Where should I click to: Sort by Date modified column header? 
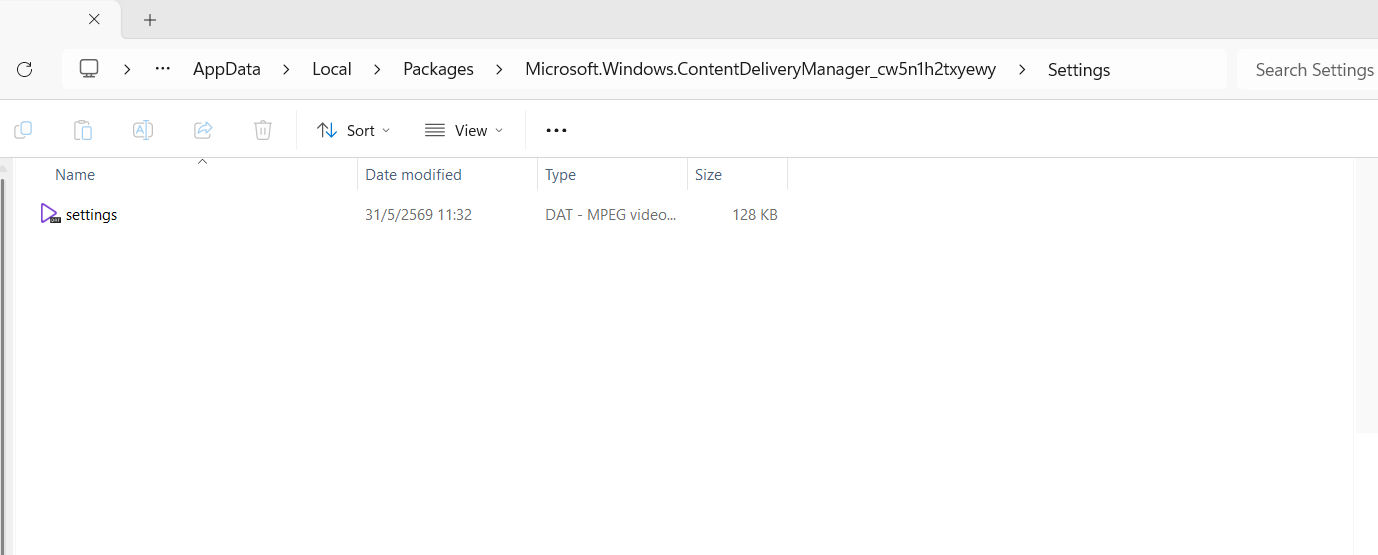[x=413, y=174]
